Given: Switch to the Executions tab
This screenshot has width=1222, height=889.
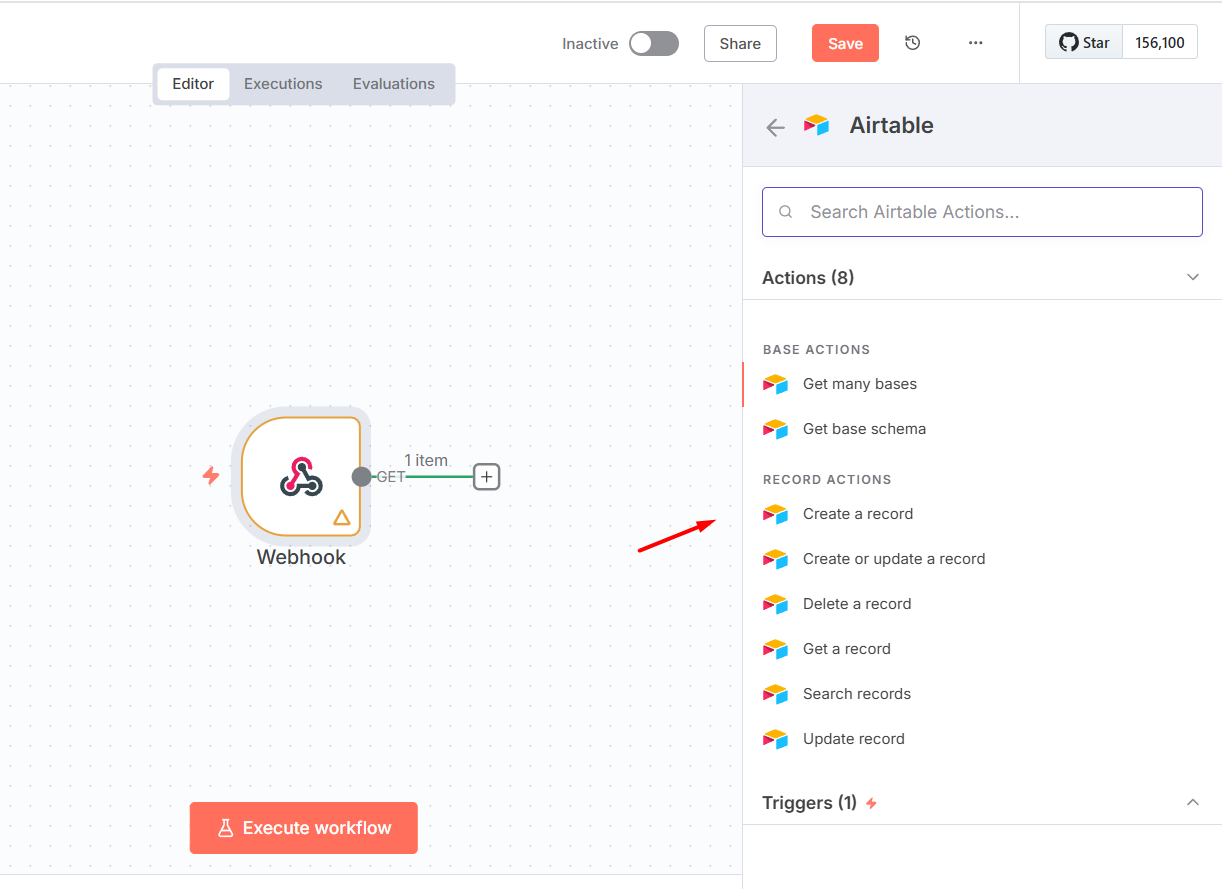Looking at the screenshot, I should (x=282, y=84).
